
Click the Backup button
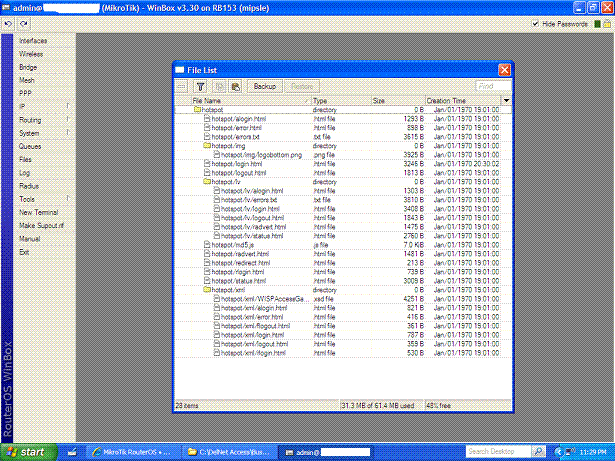(265, 86)
